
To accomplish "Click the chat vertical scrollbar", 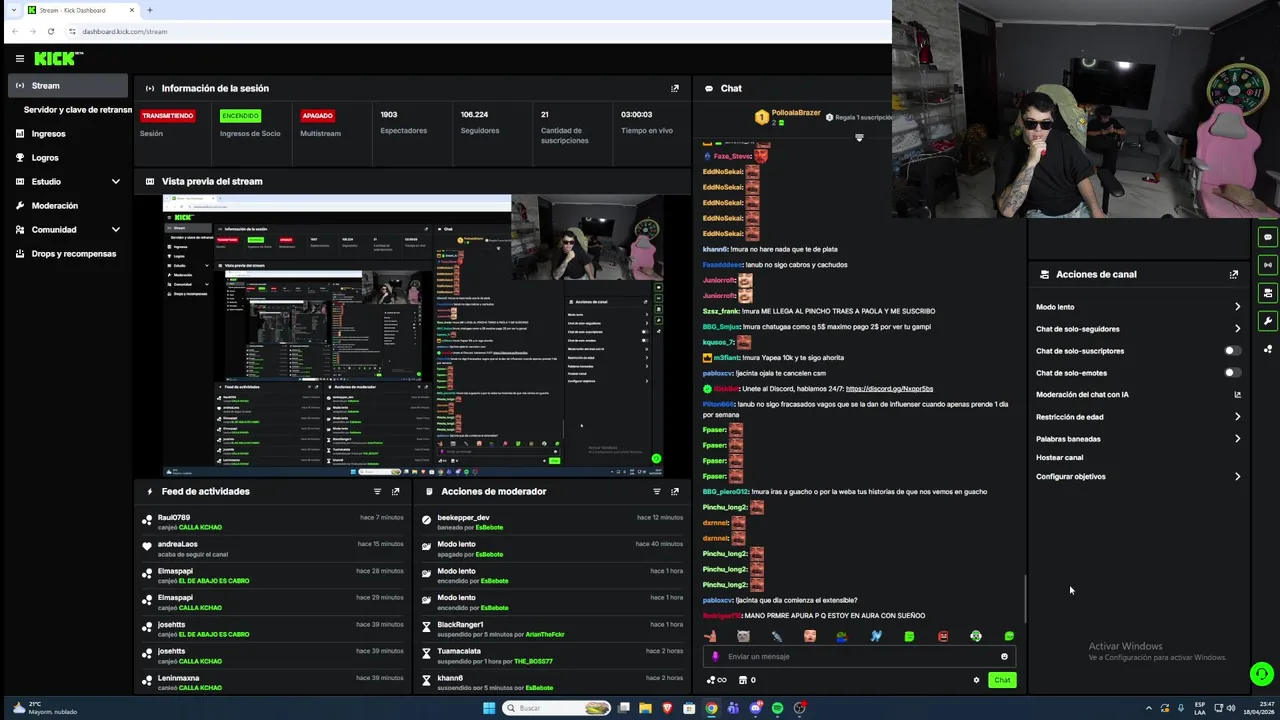I will [x=1026, y=598].
